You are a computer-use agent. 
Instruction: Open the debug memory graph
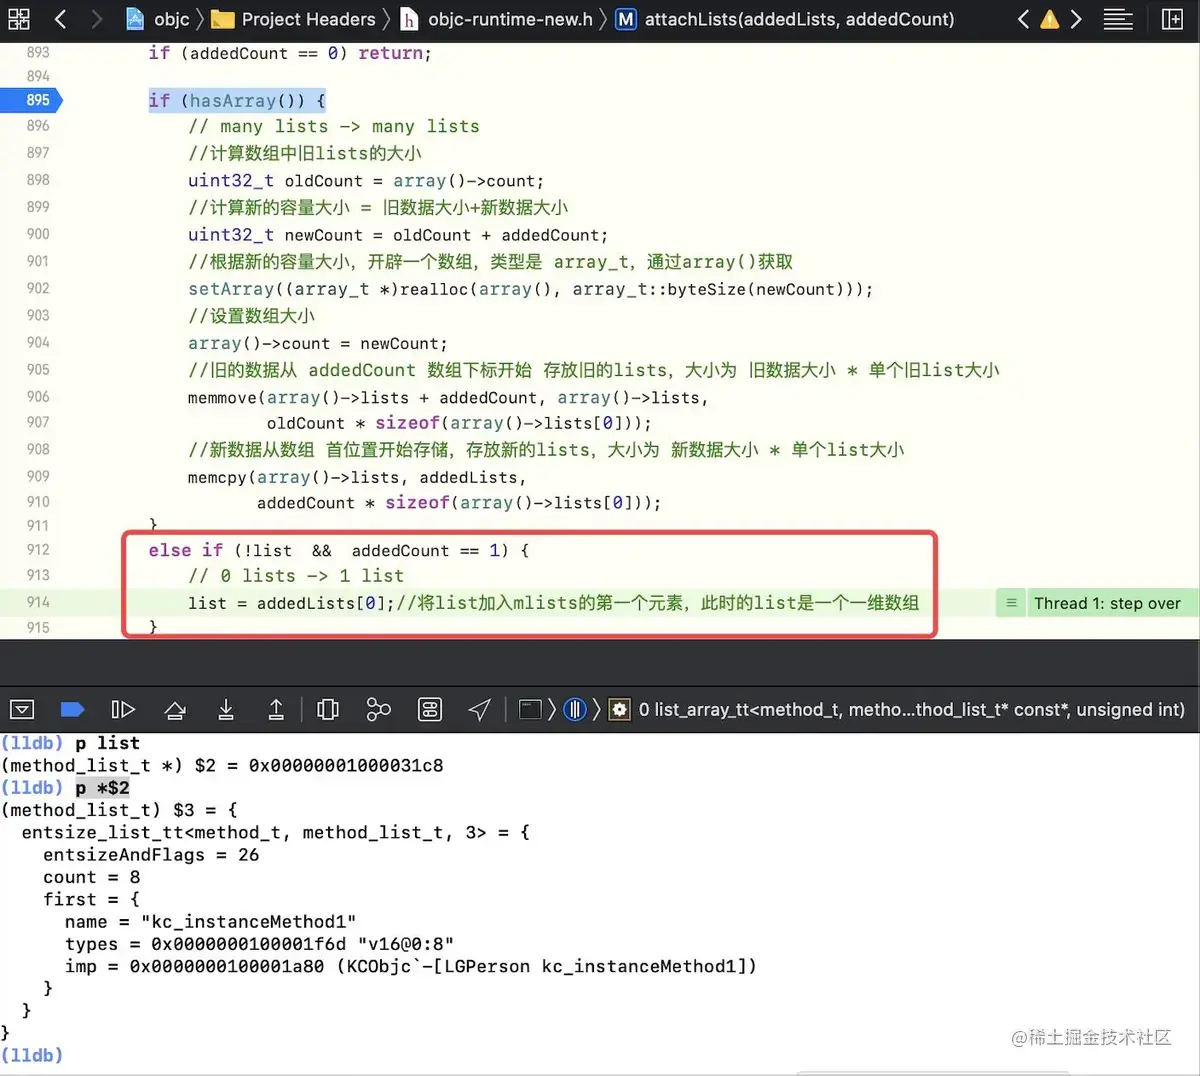point(378,710)
